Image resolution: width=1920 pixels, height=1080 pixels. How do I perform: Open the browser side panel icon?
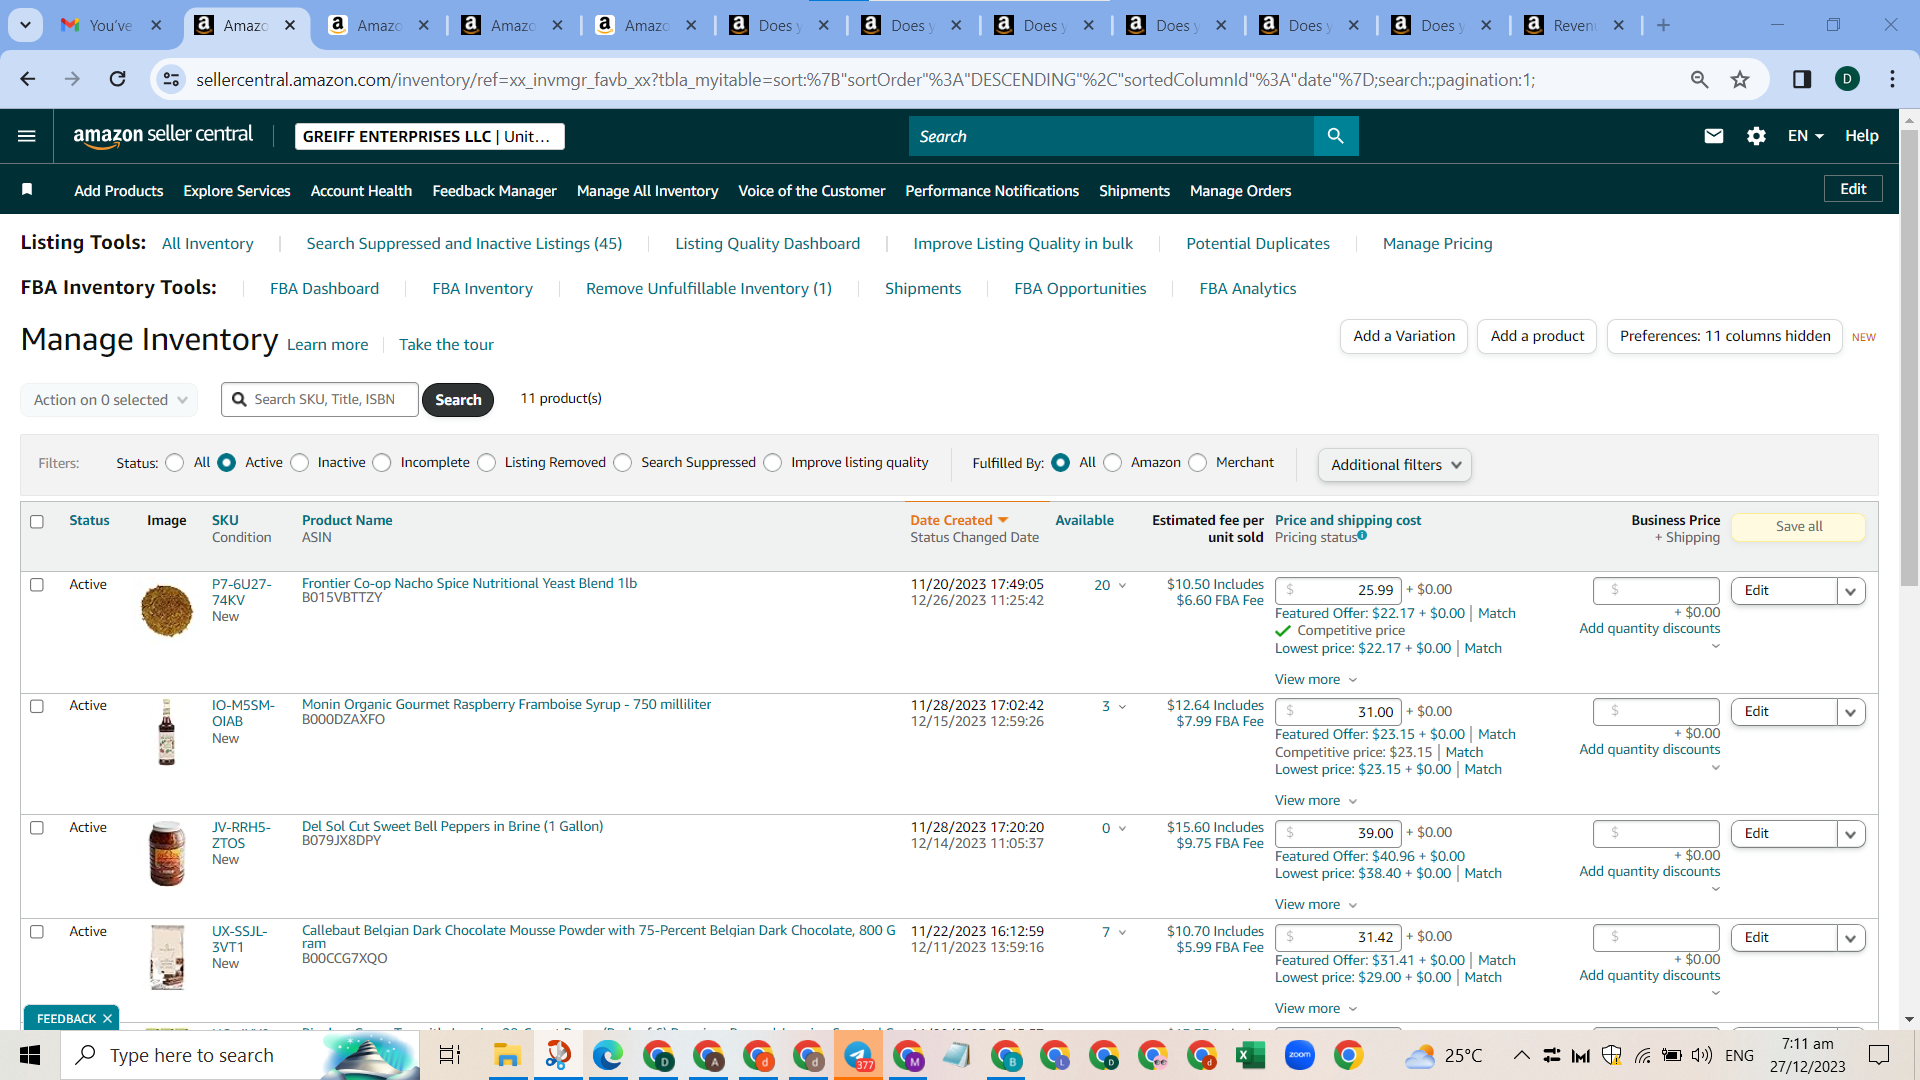[1802, 79]
